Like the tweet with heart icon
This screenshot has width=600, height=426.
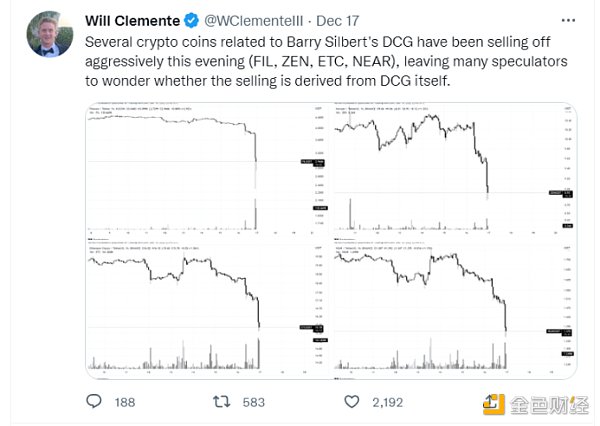tap(352, 402)
